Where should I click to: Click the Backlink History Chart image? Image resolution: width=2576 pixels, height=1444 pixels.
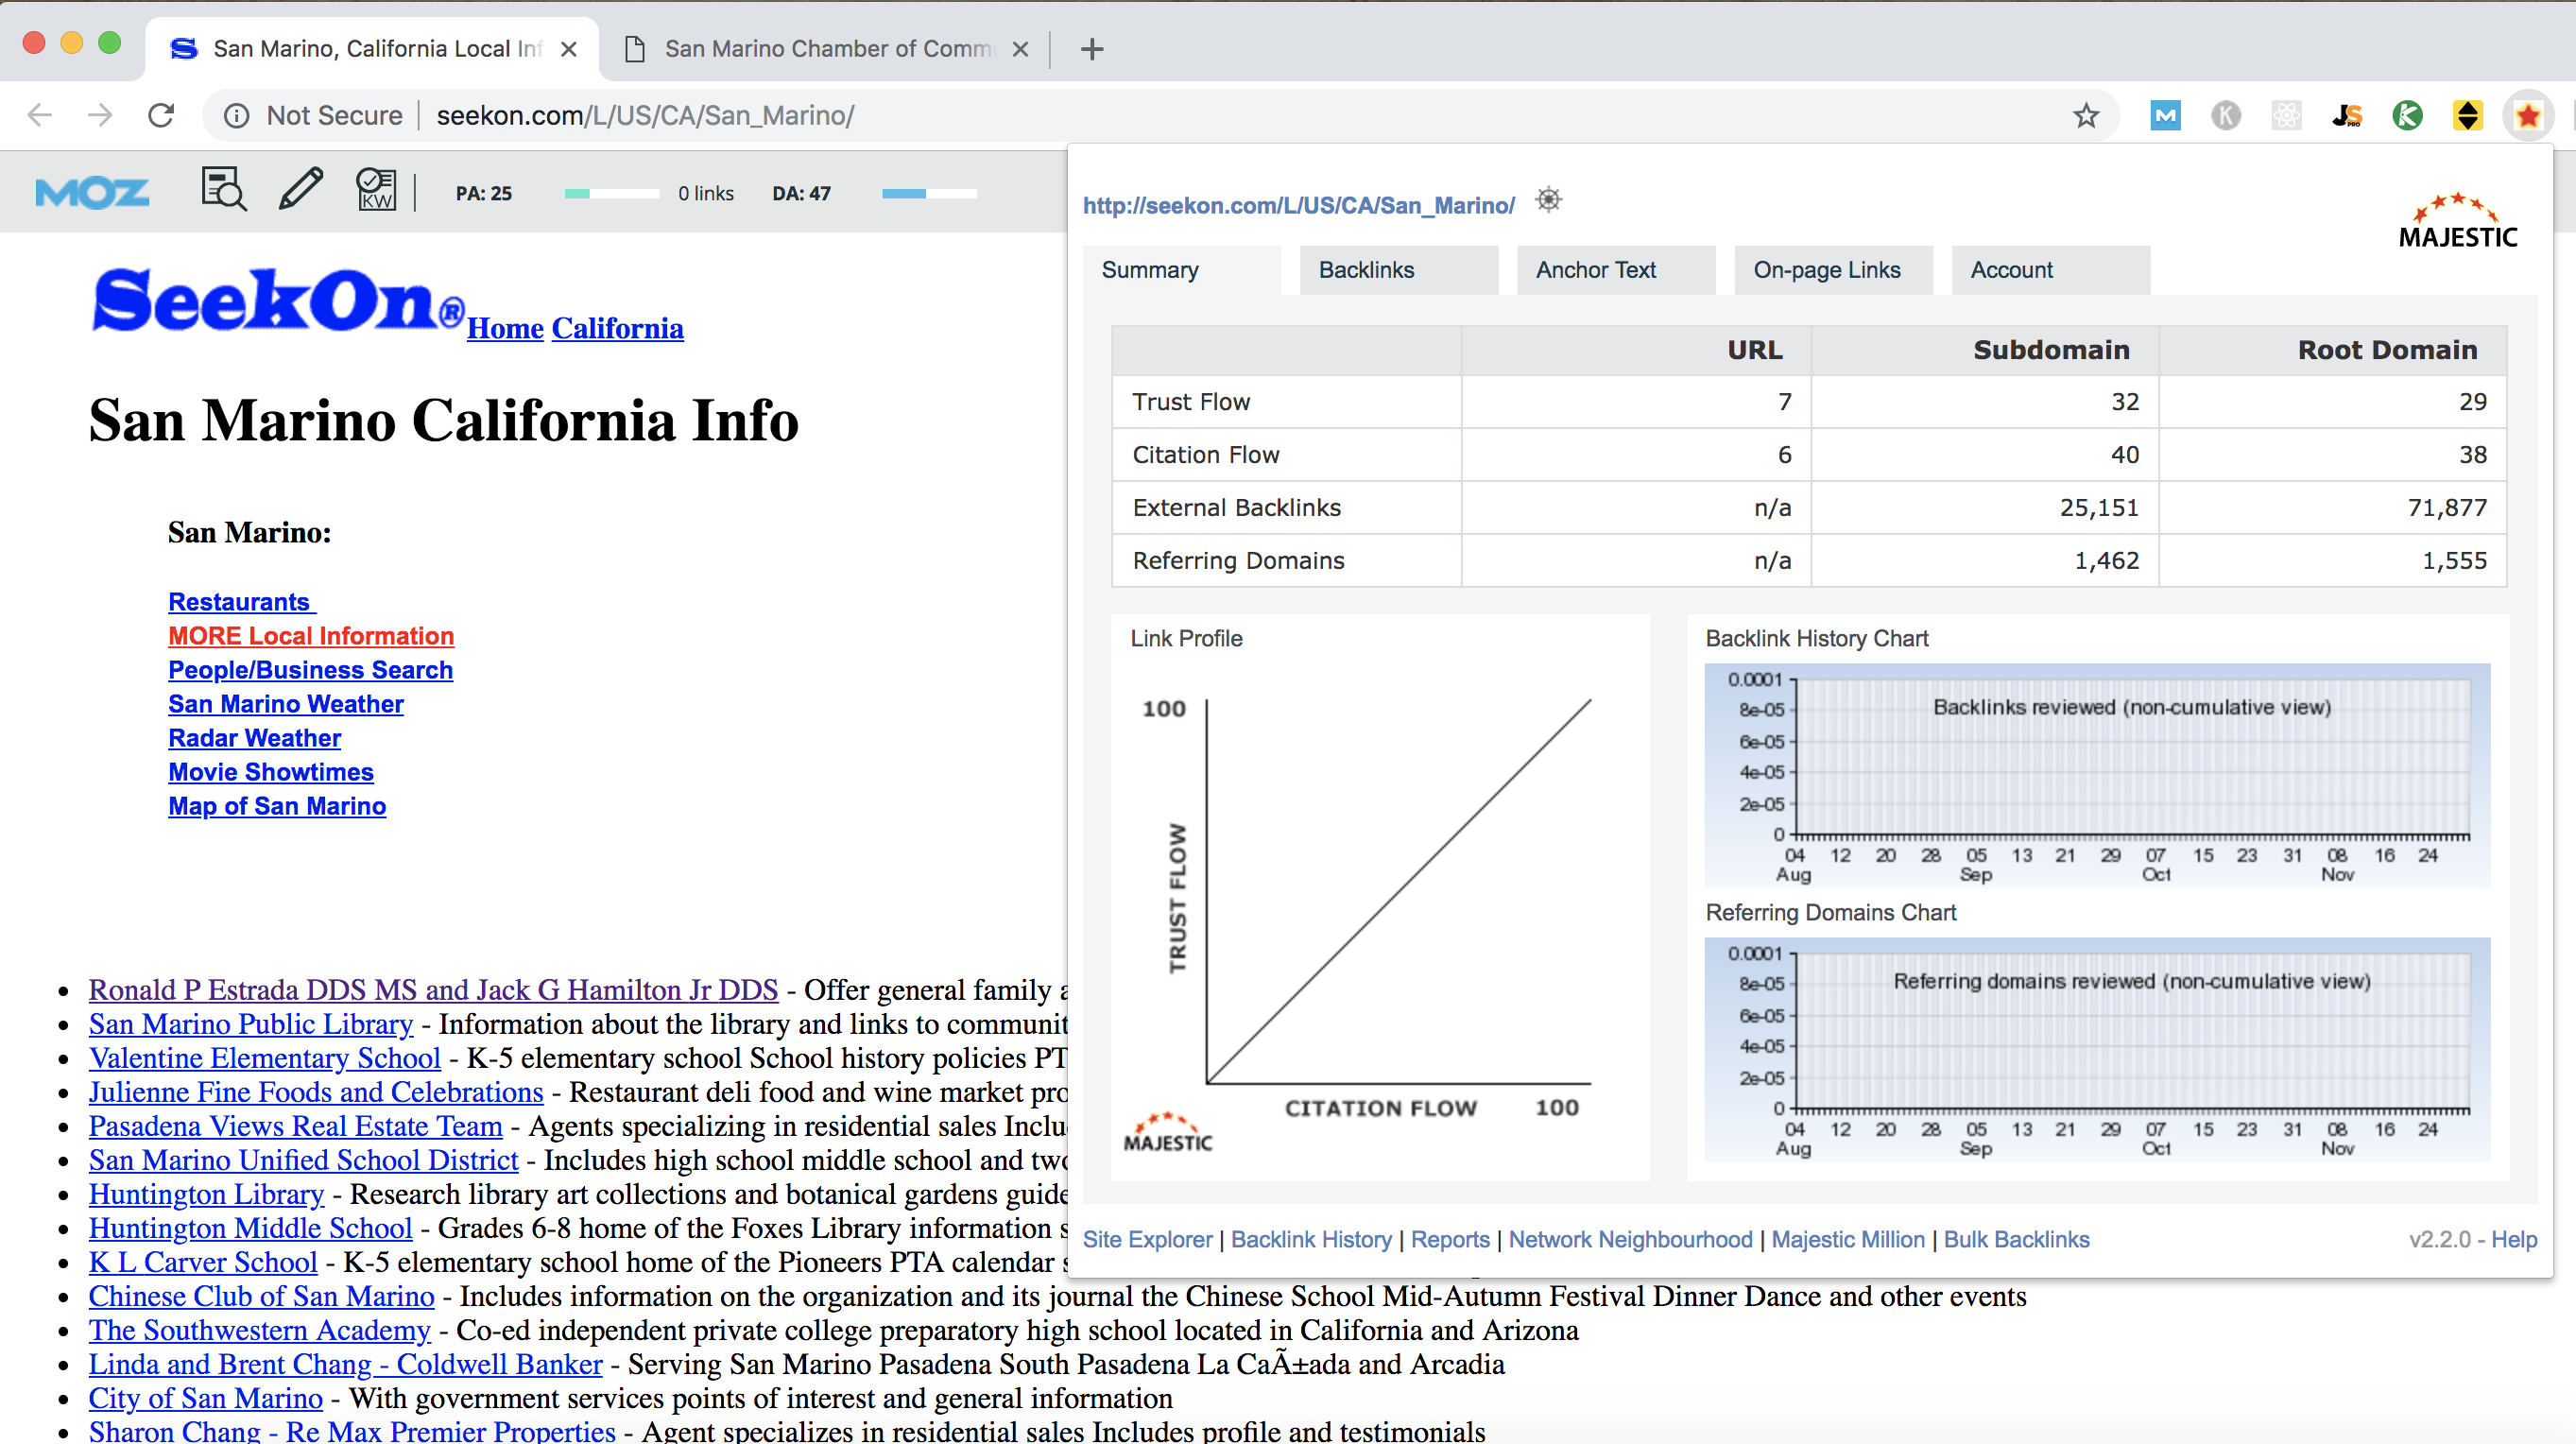2097,775
